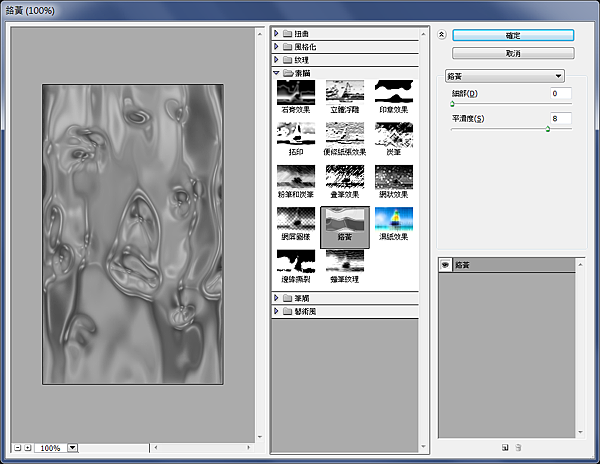Click the effect layers list scroll-down arrow
Screen dimensions: 600x464
(x=580, y=432)
